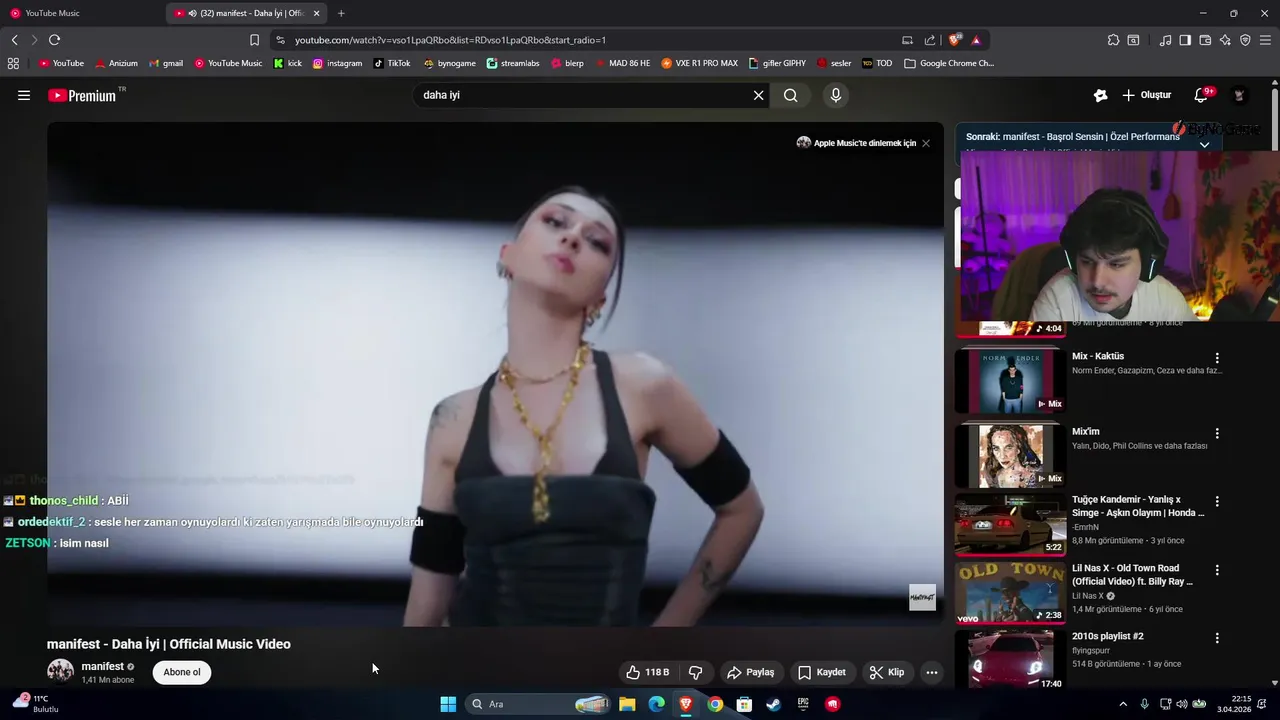Share the video via Paylaş

pyautogui.click(x=750, y=672)
